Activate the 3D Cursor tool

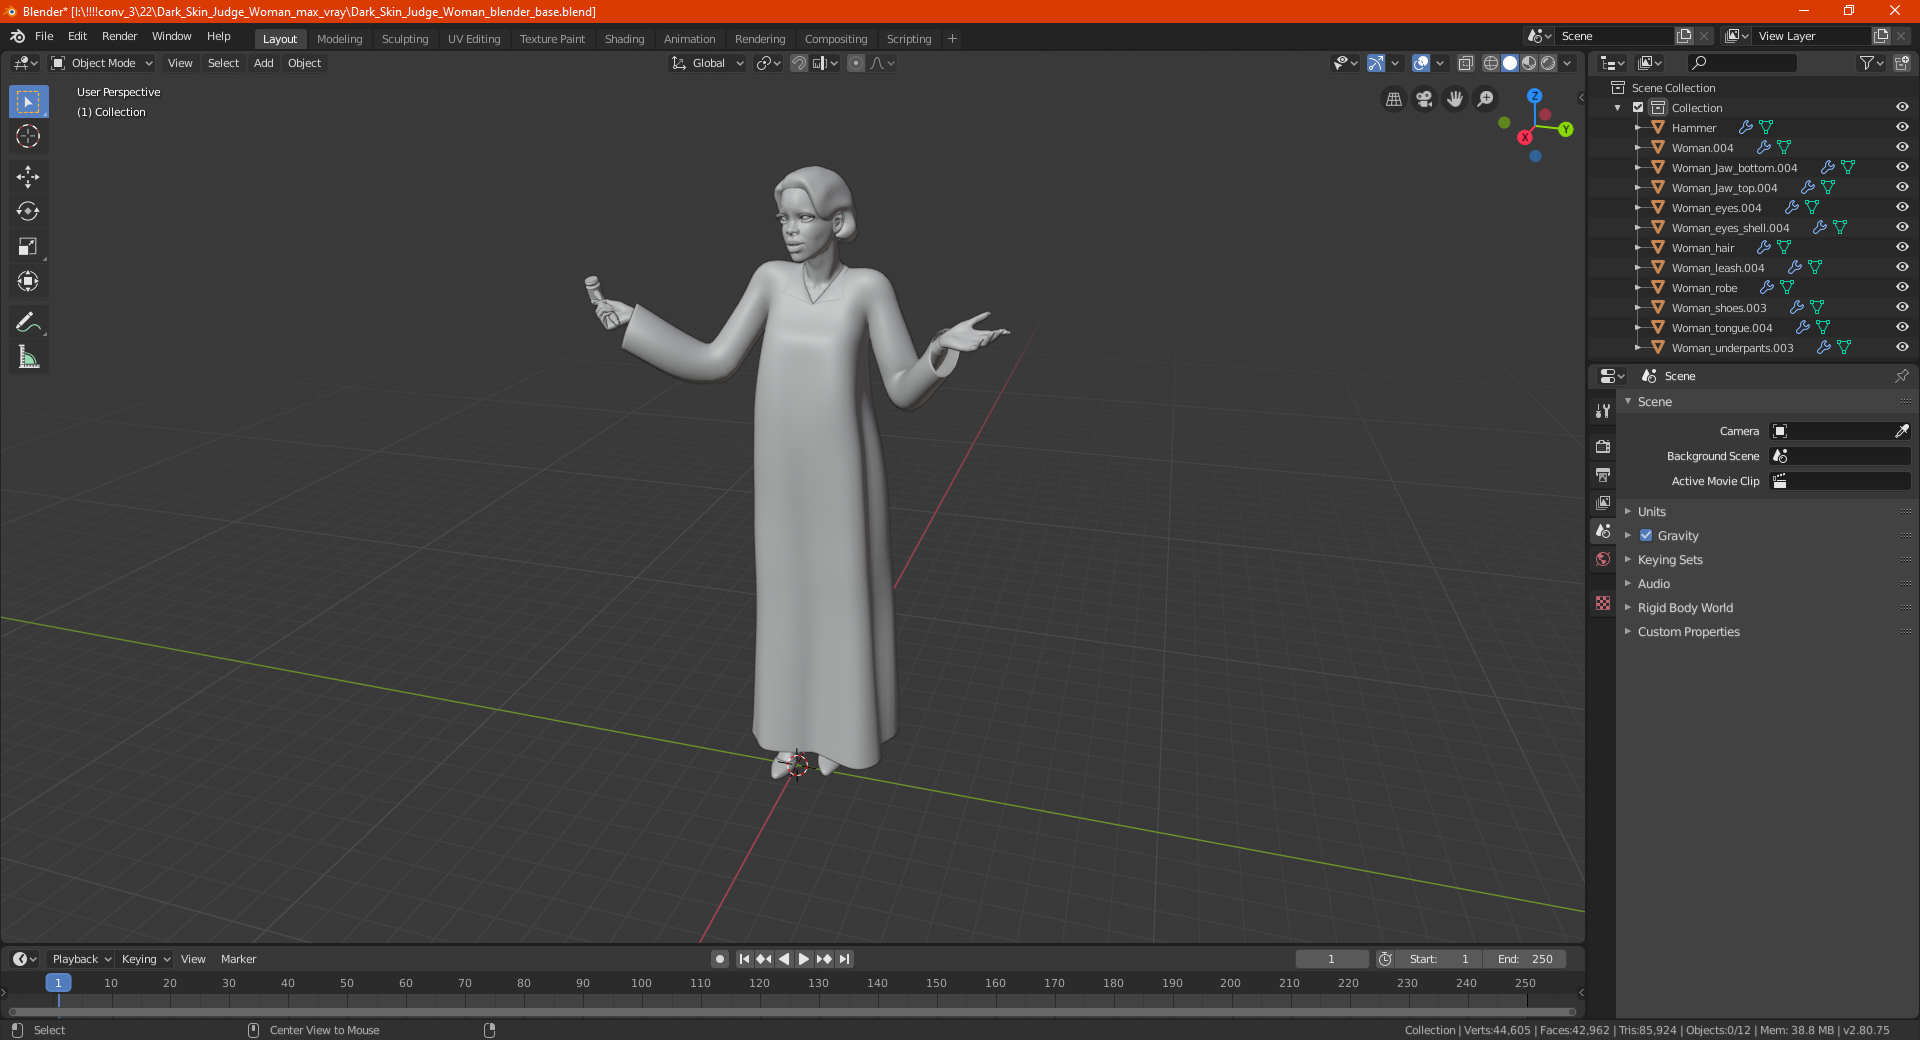(28, 137)
